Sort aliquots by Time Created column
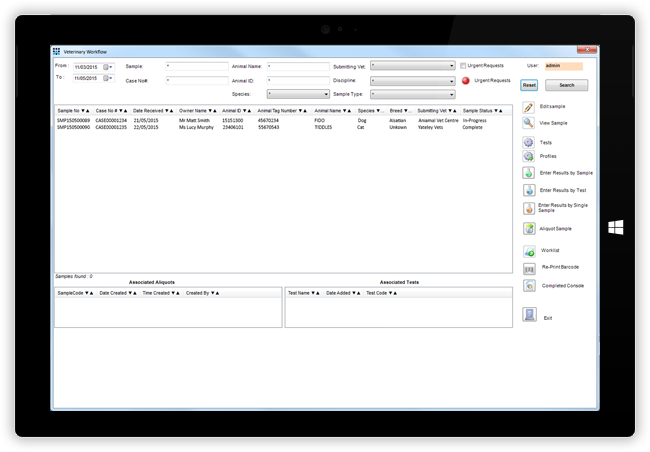Image resolution: width=650 pixels, height=452 pixels. click(161, 293)
